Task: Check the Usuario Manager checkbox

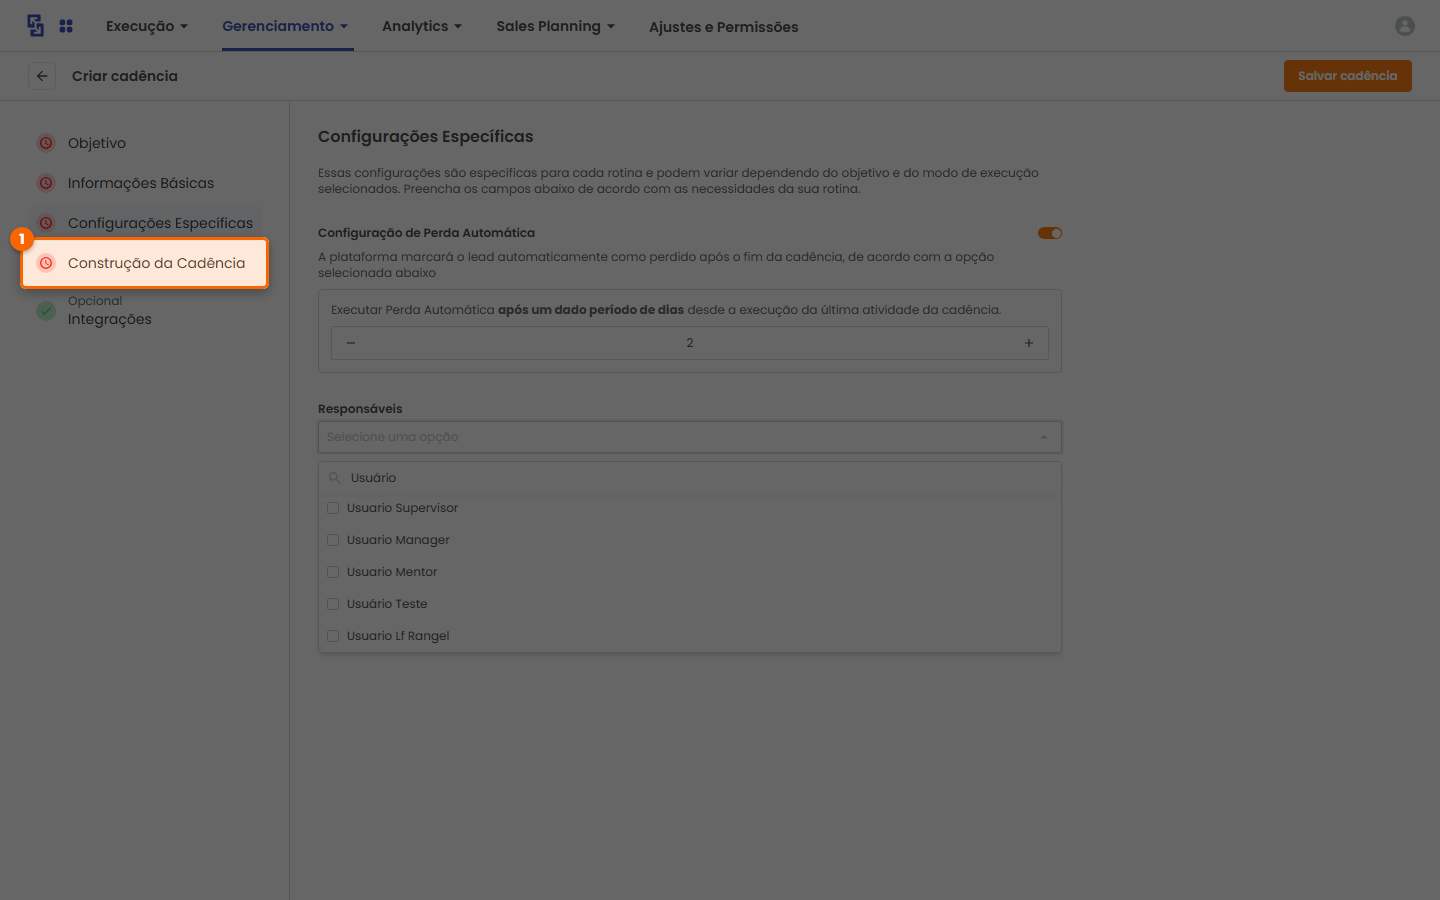Action: [333, 540]
